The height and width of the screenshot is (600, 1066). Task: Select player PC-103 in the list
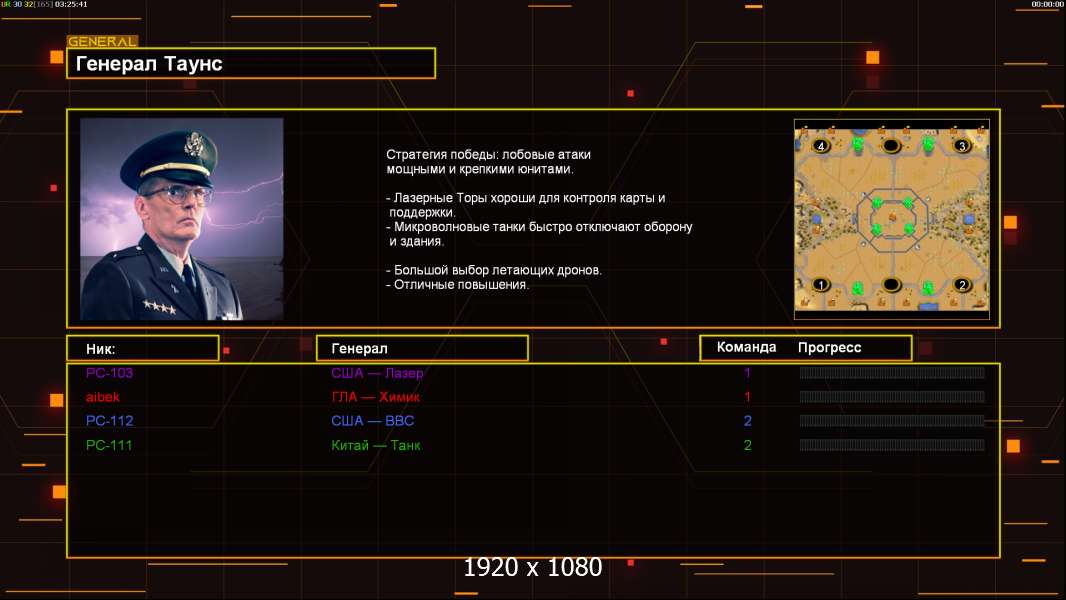pyautogui.click(x=109, y=373)
